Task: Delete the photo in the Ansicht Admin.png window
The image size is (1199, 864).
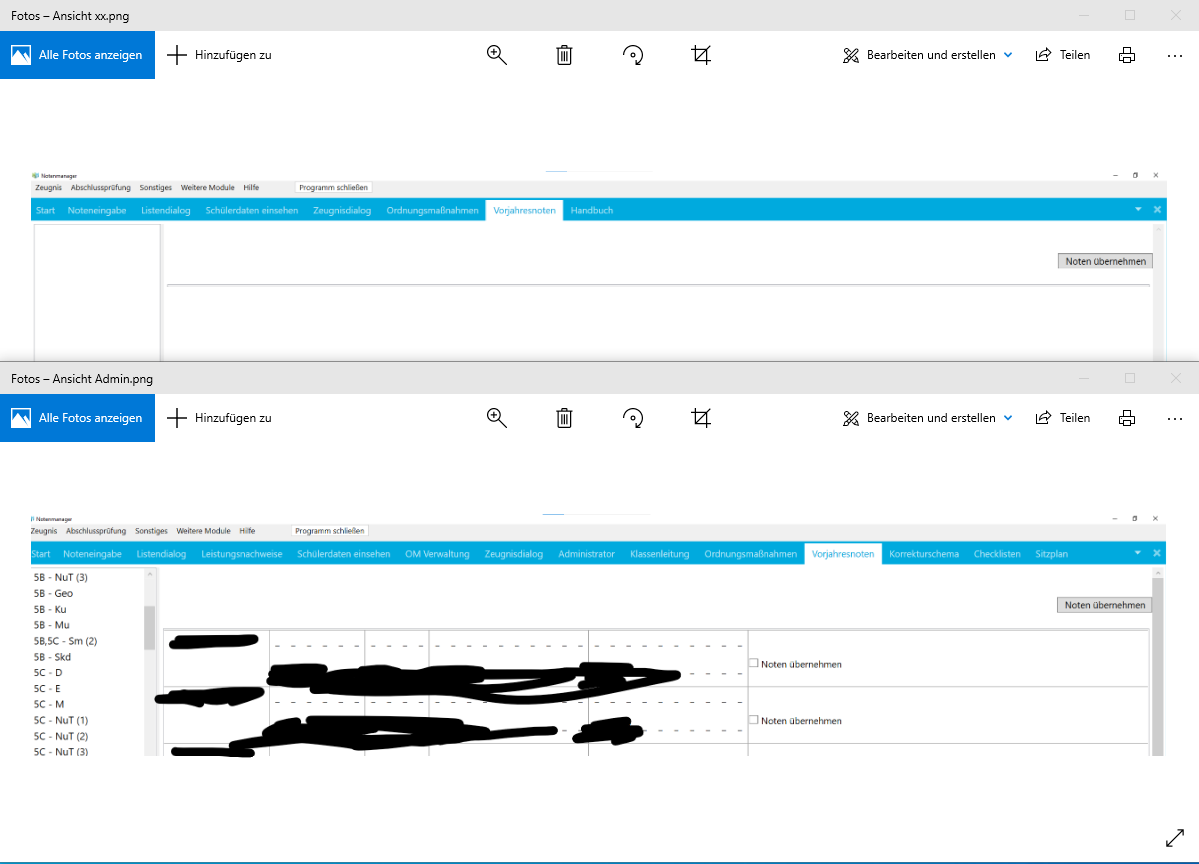Action: [x=564, y=418]
